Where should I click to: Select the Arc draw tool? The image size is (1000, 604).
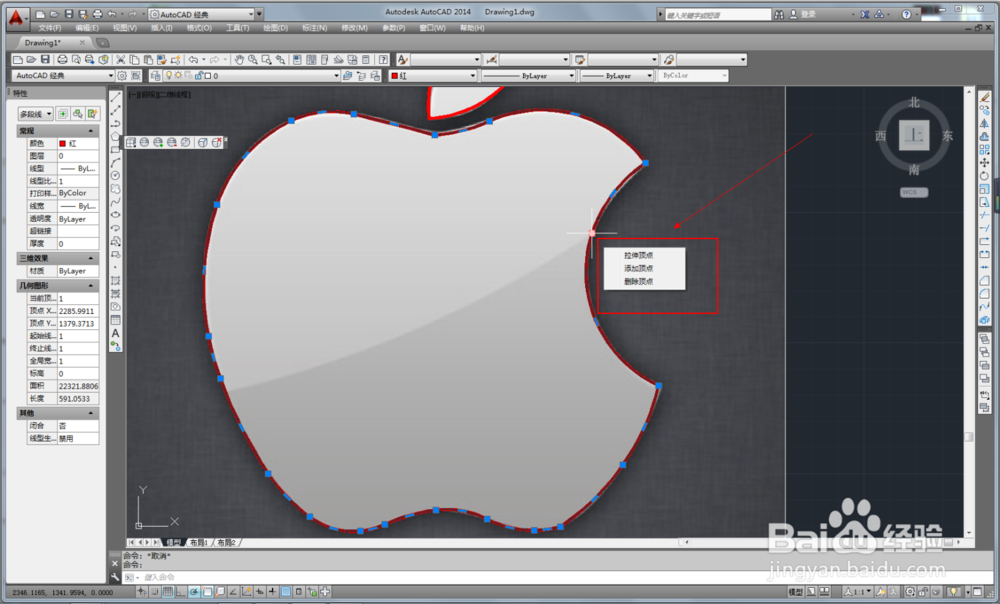pos(115,162)
